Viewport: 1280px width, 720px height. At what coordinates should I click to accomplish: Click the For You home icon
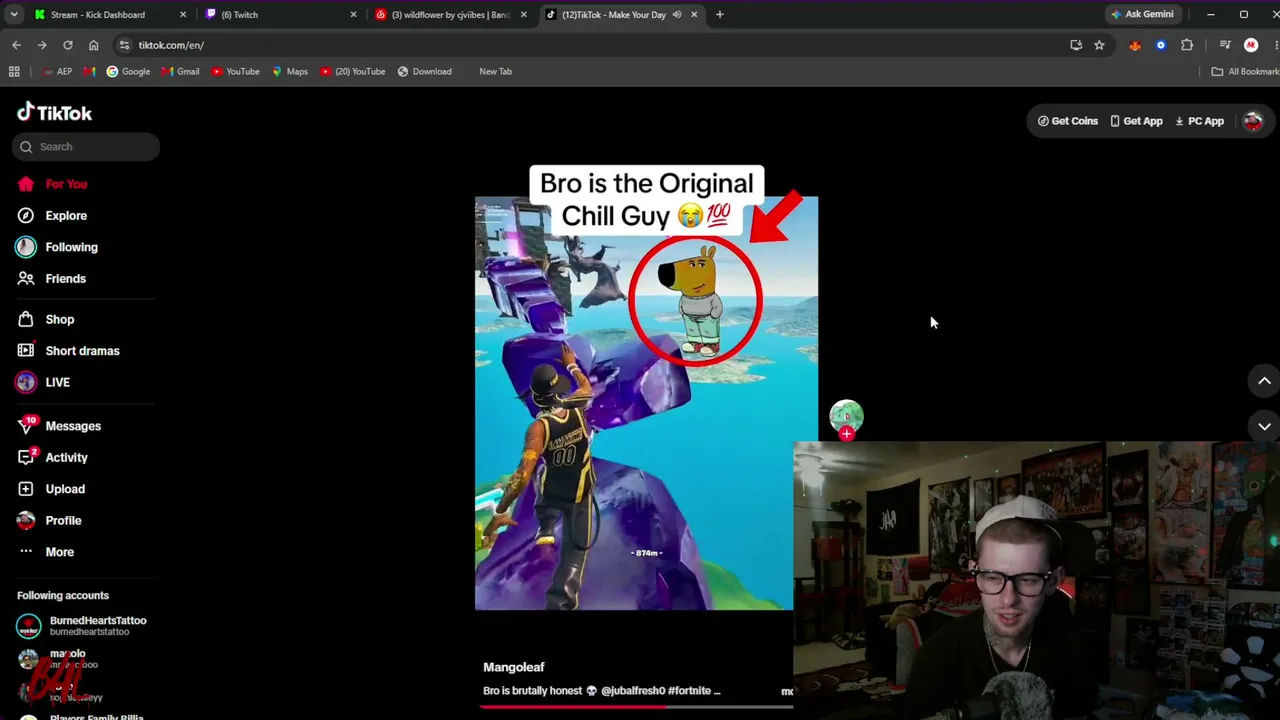click(26, 184)
